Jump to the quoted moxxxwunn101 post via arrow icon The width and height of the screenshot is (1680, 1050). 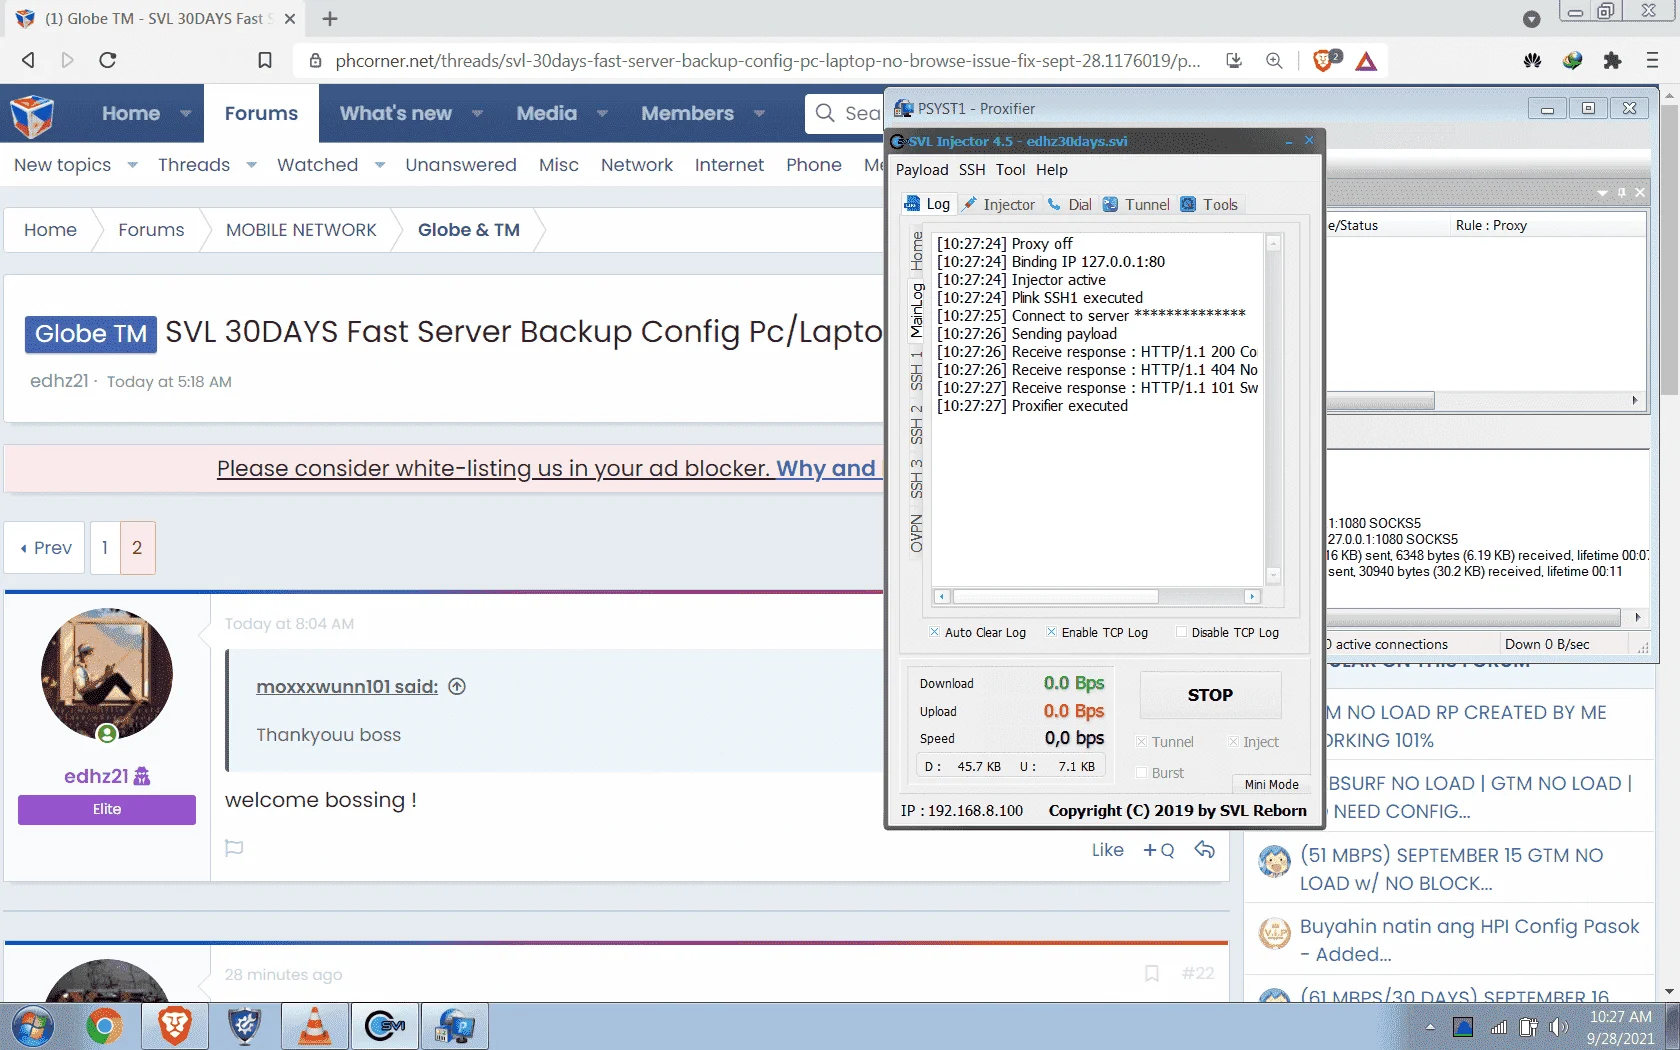click(x=457, y=686)
